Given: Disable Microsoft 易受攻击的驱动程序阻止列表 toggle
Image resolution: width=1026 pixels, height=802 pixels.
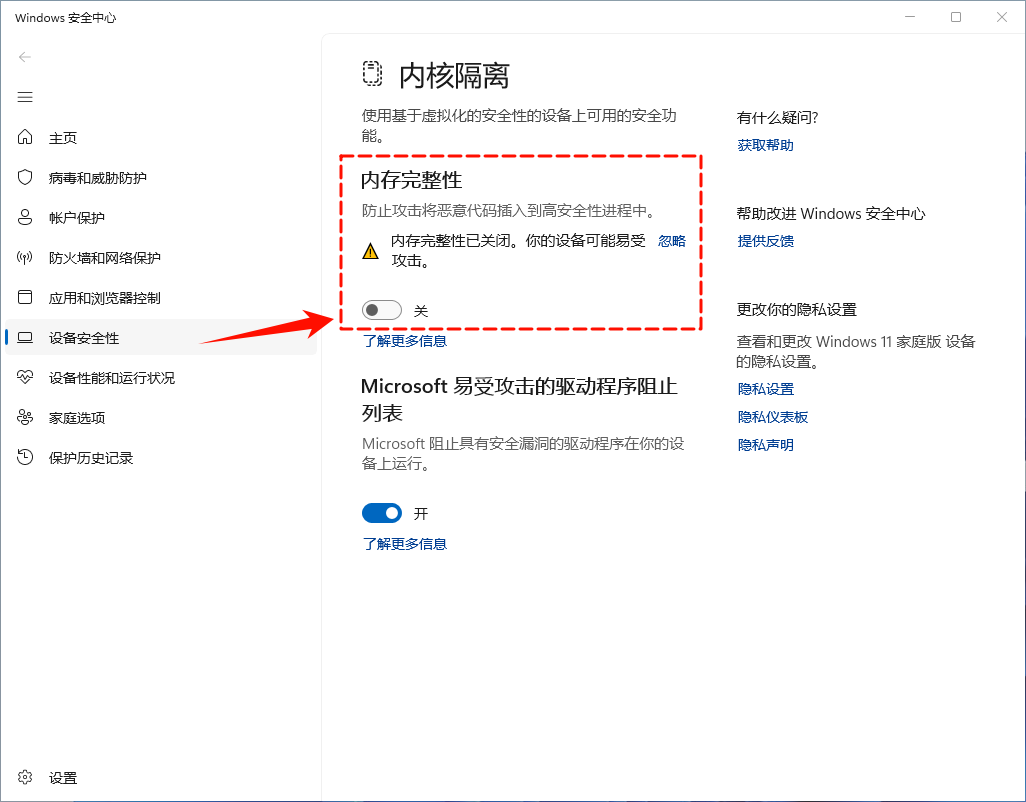Looking at the screenshot, I should pos(381,513).
